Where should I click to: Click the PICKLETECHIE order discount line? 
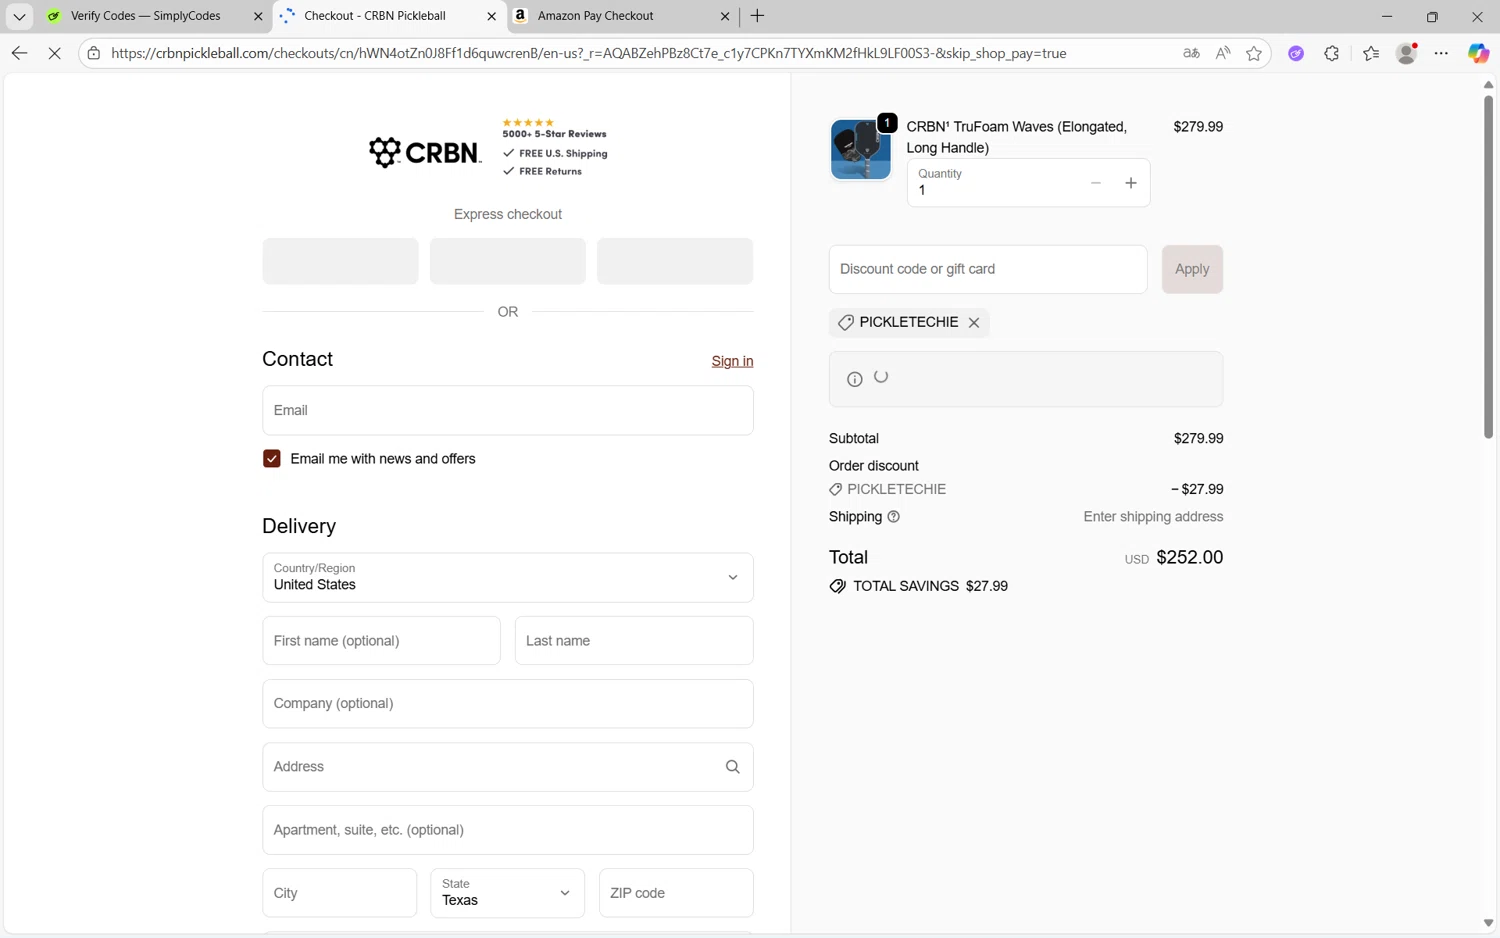coord(1026,489)
